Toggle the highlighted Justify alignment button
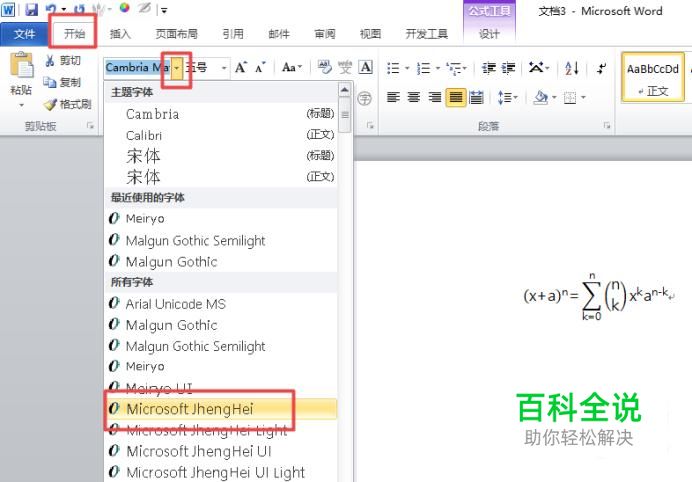Image resolution: width=692 pixels, height=482 pixels. 455,98
